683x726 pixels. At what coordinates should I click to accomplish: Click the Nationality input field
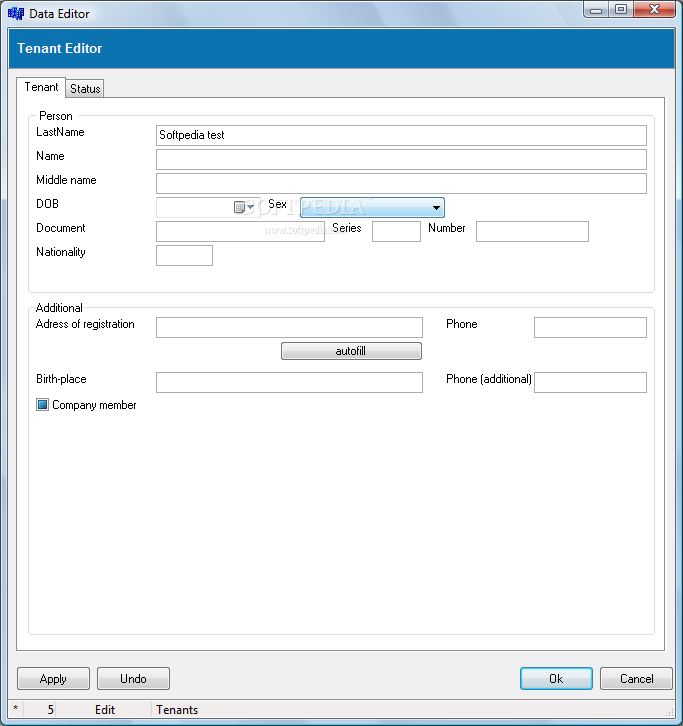[184, 255]
